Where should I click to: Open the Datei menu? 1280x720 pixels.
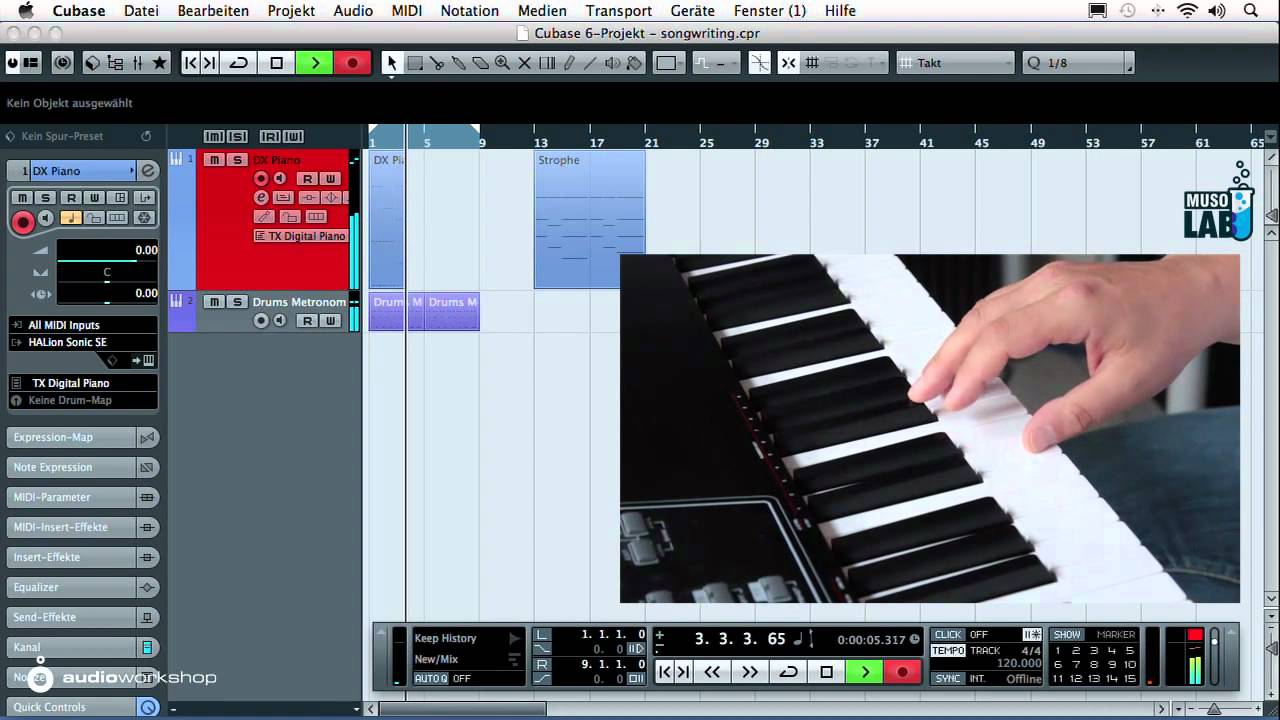pos(141,11)
